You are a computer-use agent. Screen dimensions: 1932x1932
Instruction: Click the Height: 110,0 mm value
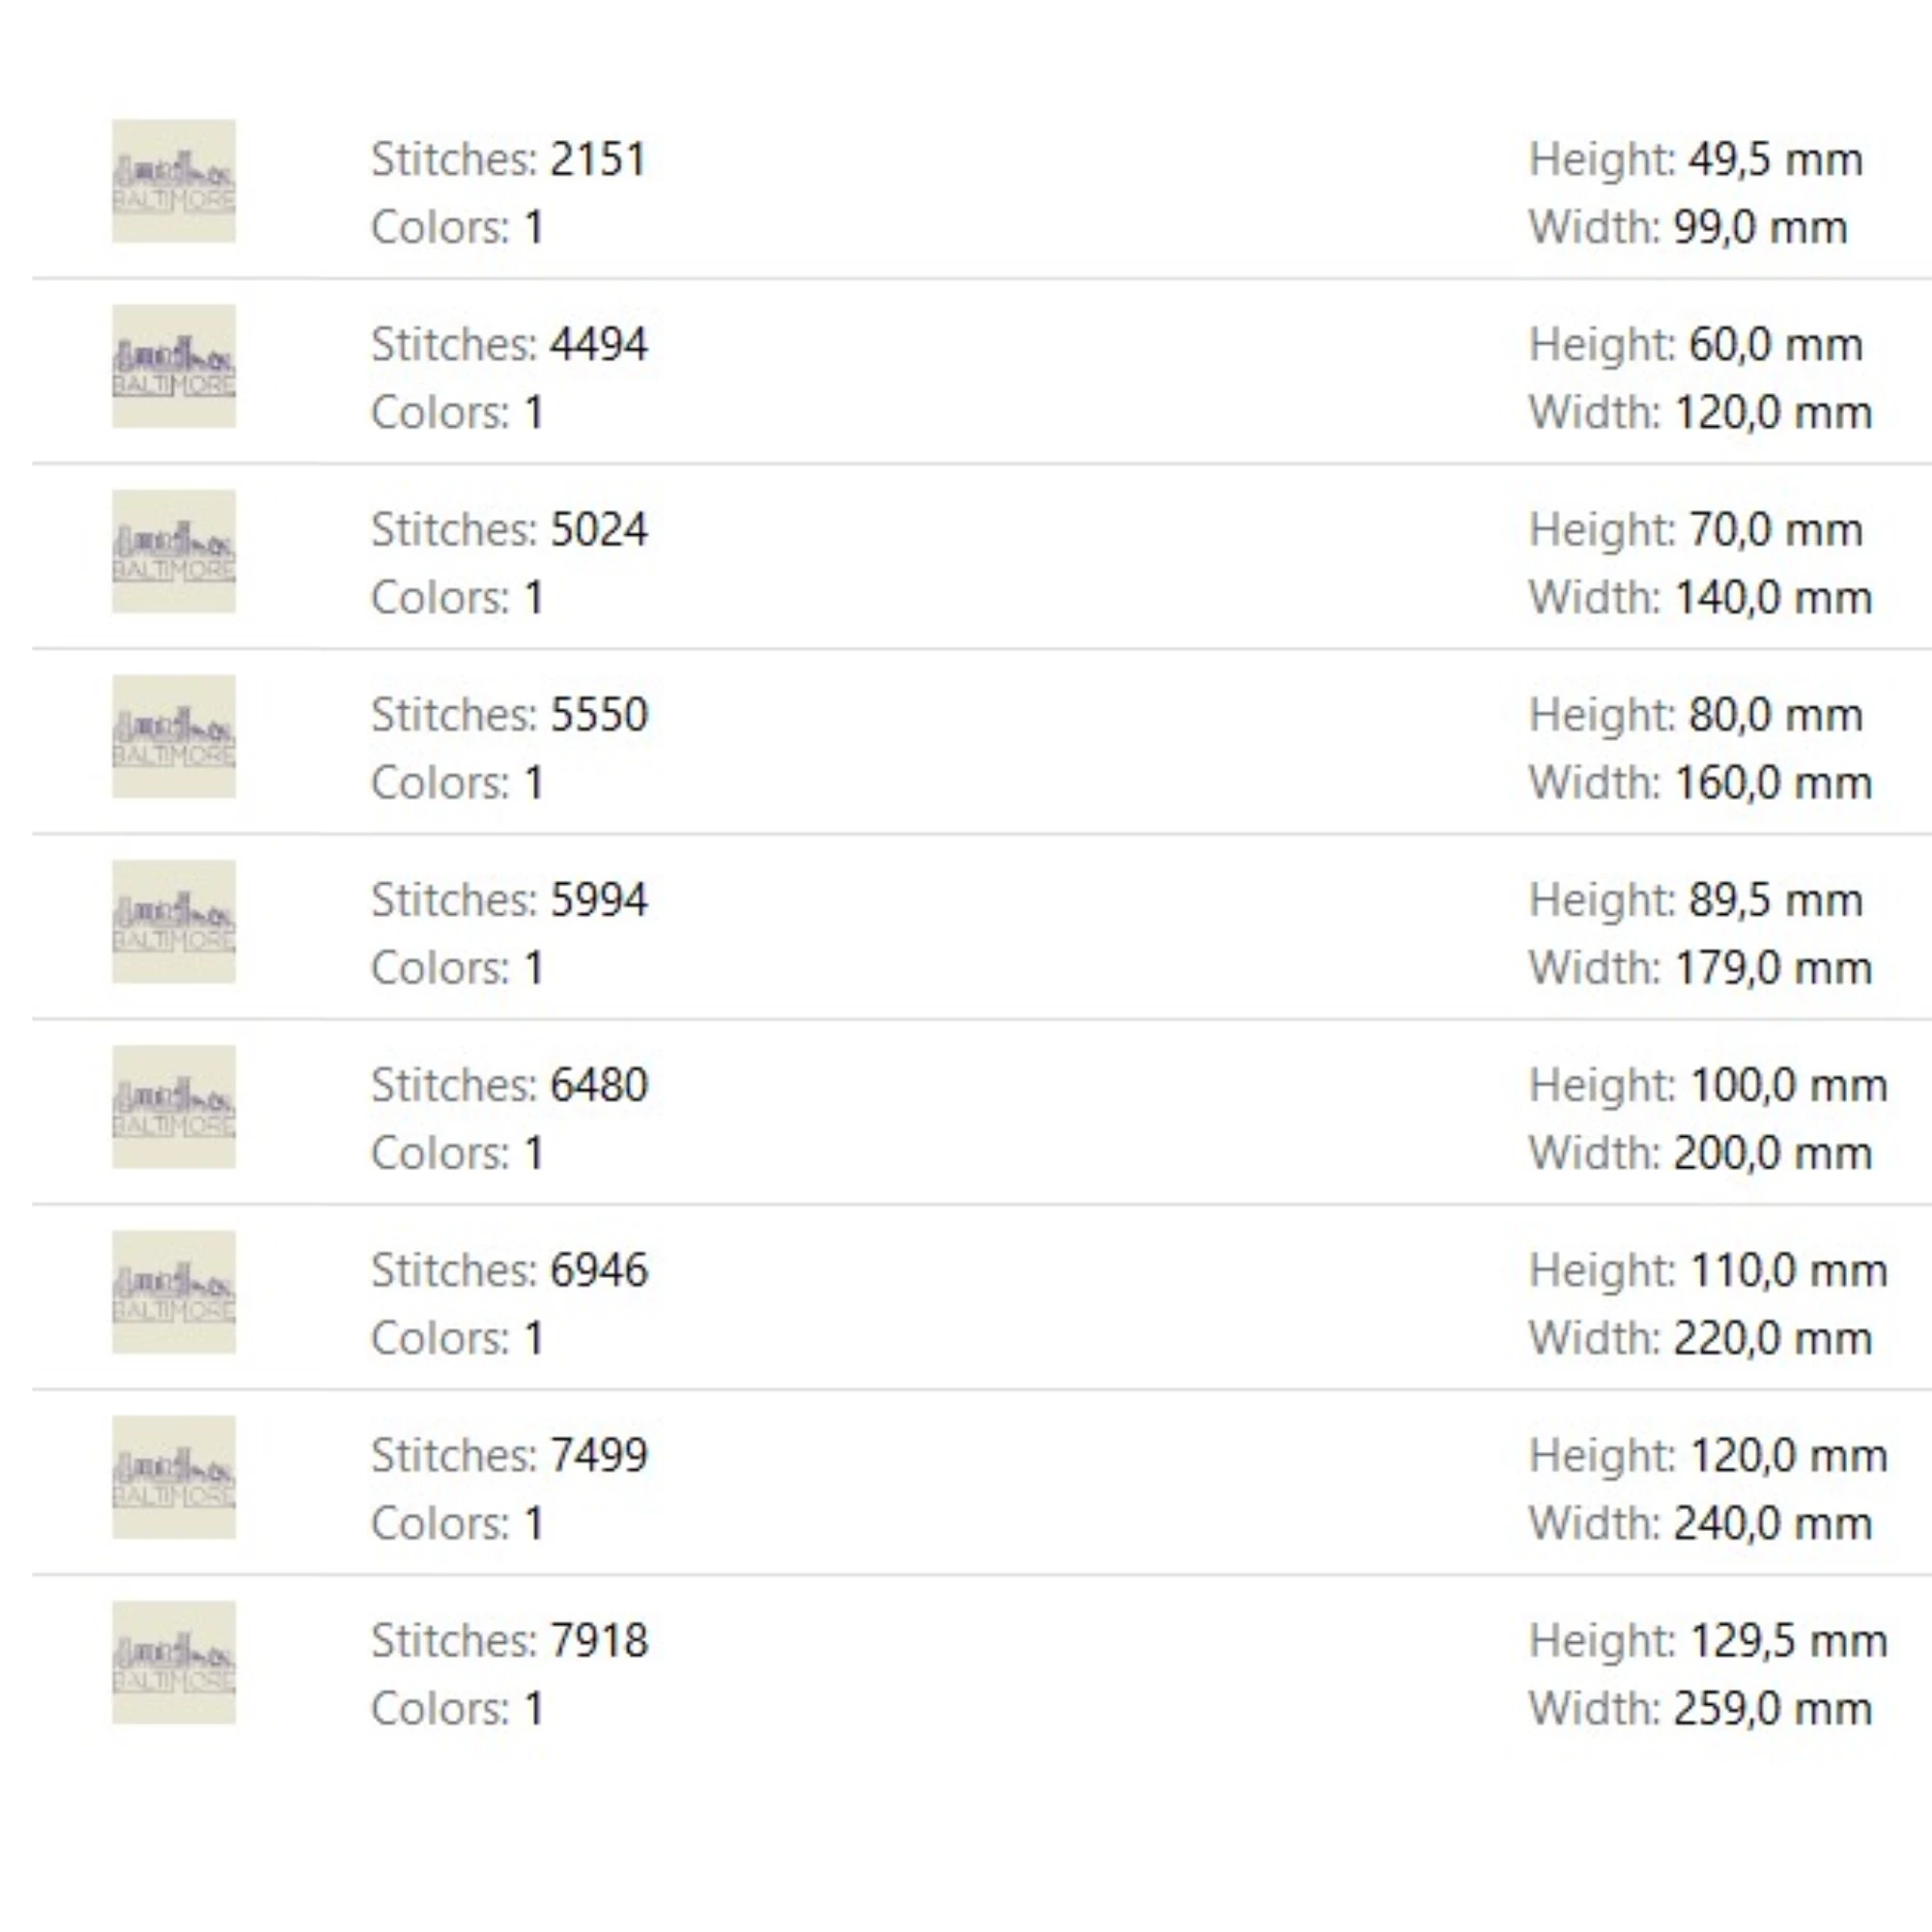point(1708,1271)
